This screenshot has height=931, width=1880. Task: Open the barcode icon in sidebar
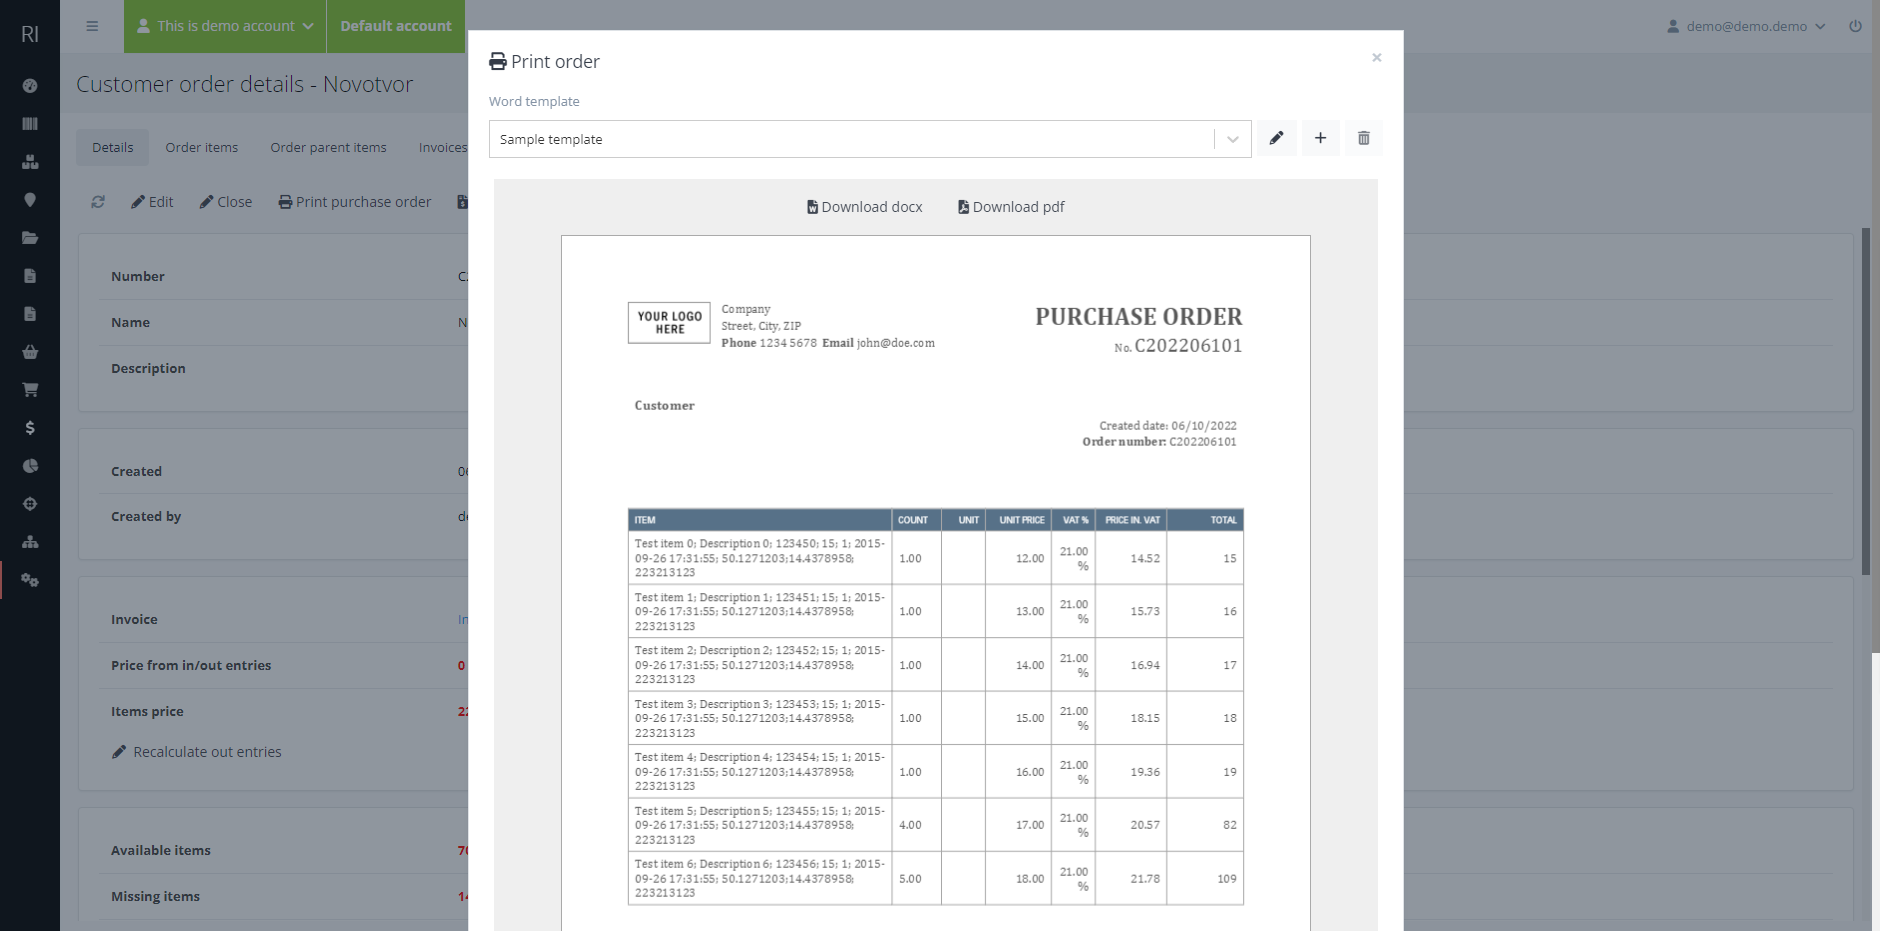(30, 124)
